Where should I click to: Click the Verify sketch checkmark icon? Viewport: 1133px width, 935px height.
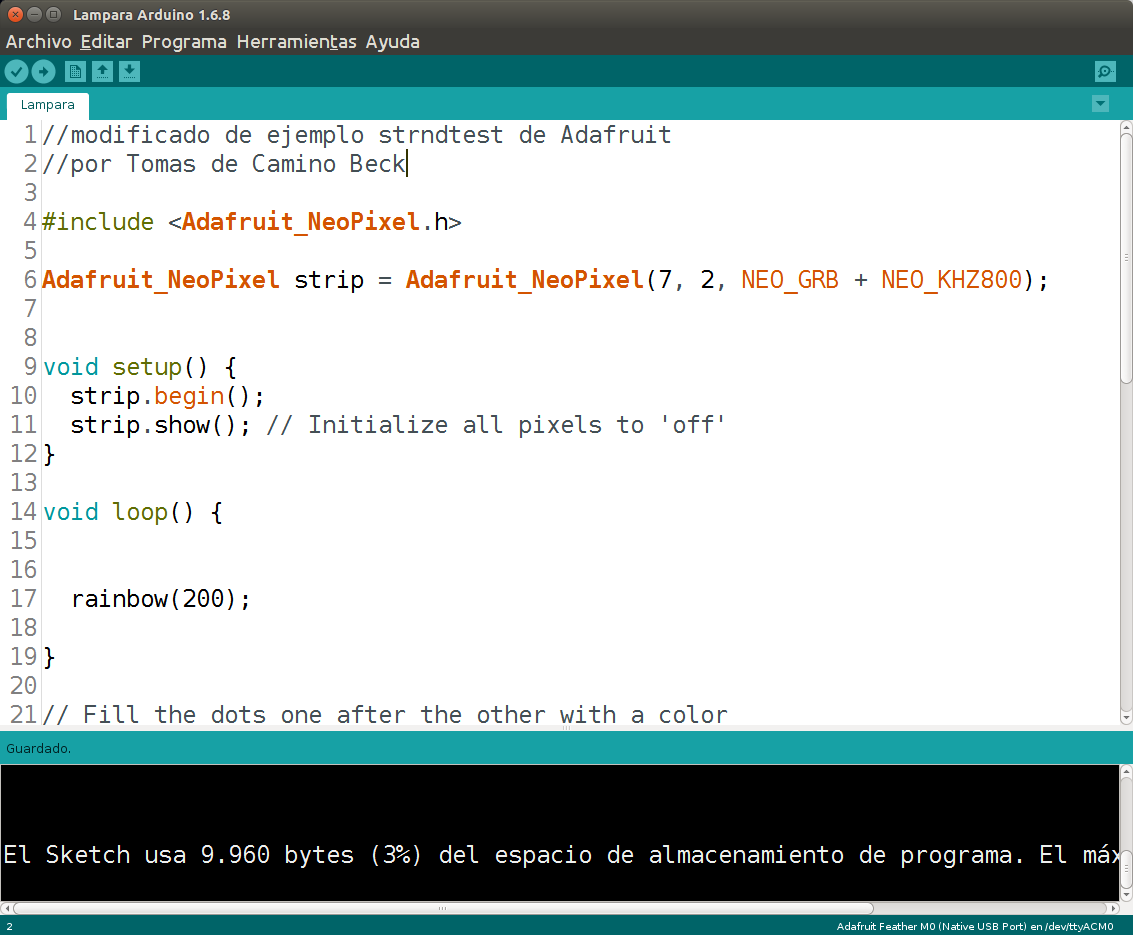pos(17,72)
